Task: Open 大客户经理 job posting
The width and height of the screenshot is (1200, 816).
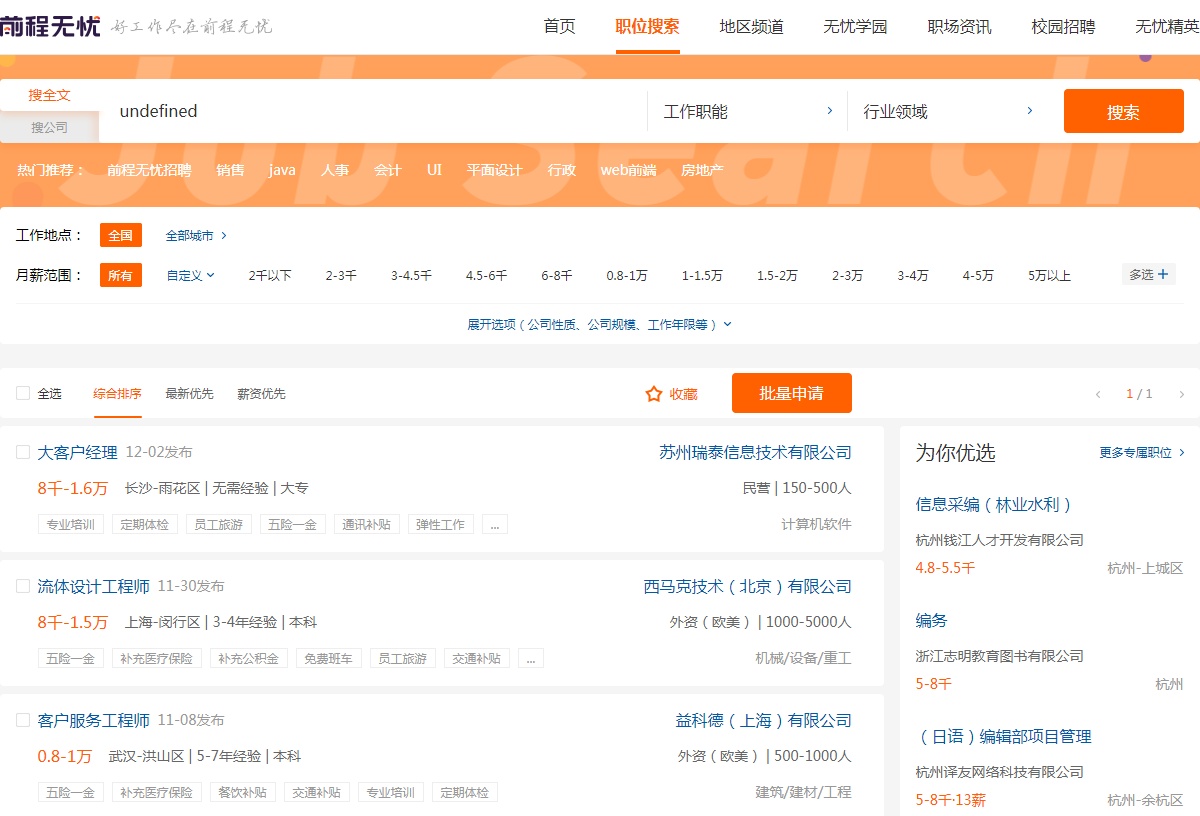Action: pos(78,453)
